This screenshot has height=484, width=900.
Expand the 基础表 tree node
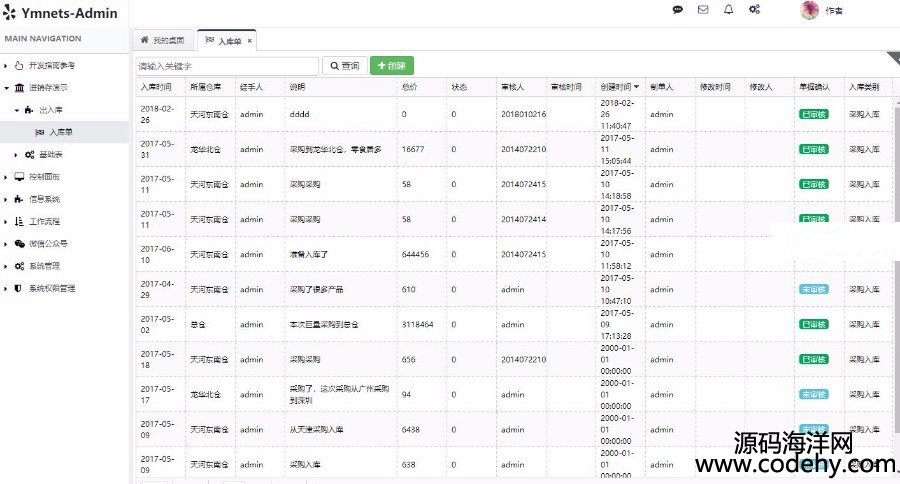tap(16, 154)
